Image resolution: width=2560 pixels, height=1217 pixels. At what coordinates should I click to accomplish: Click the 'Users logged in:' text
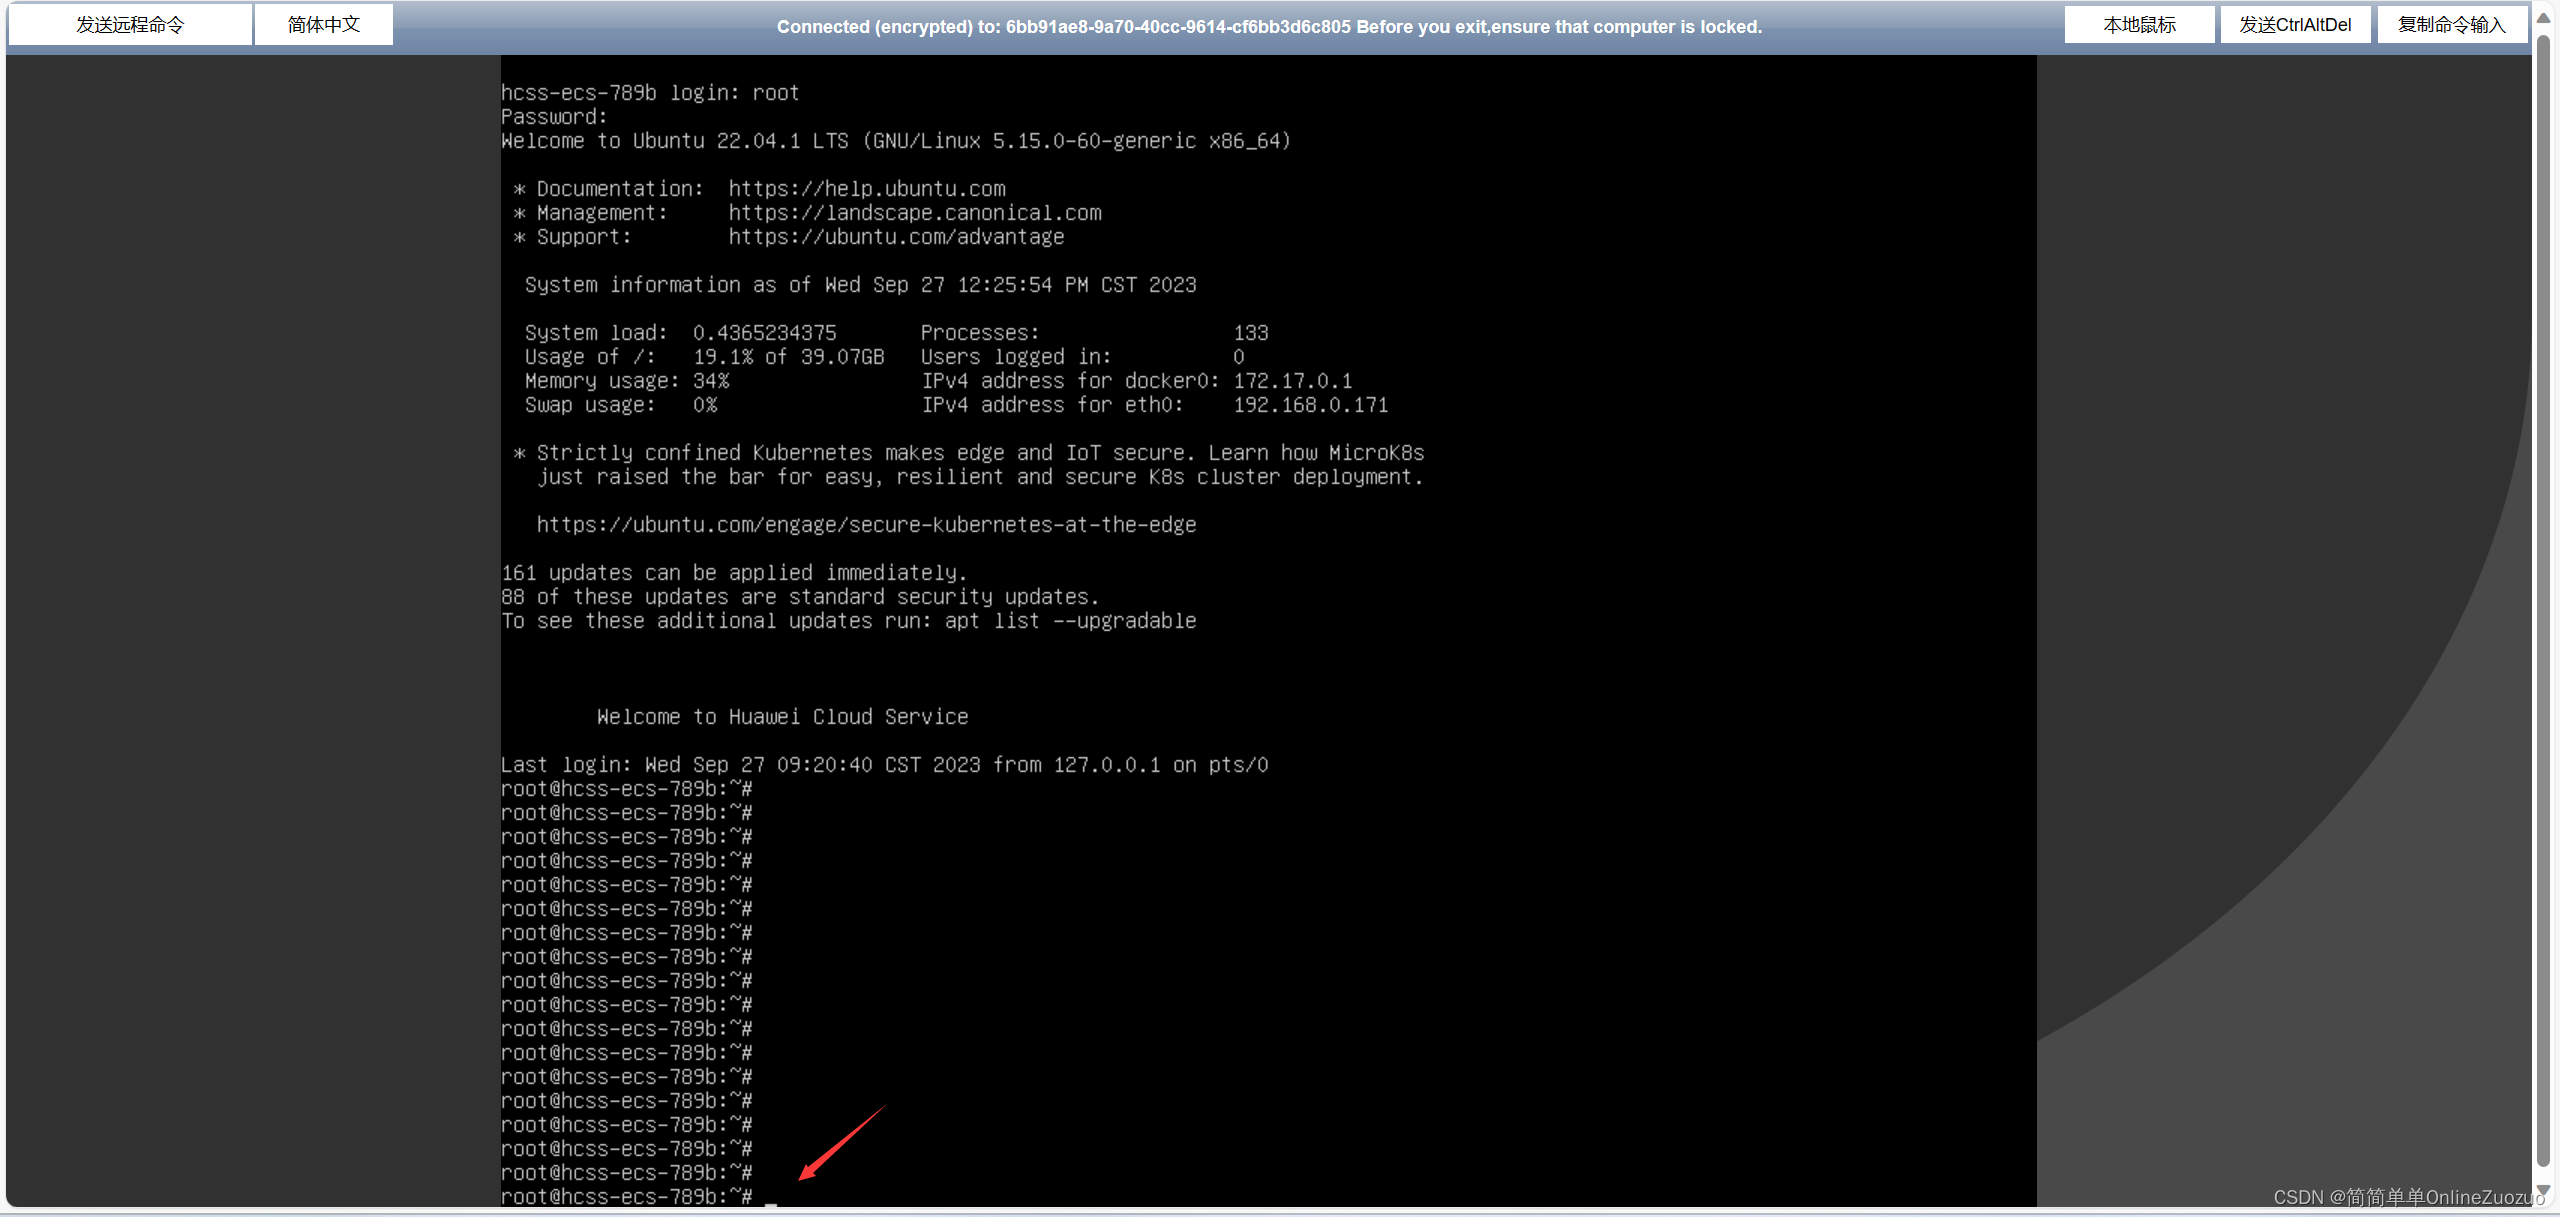[1016, 357]
